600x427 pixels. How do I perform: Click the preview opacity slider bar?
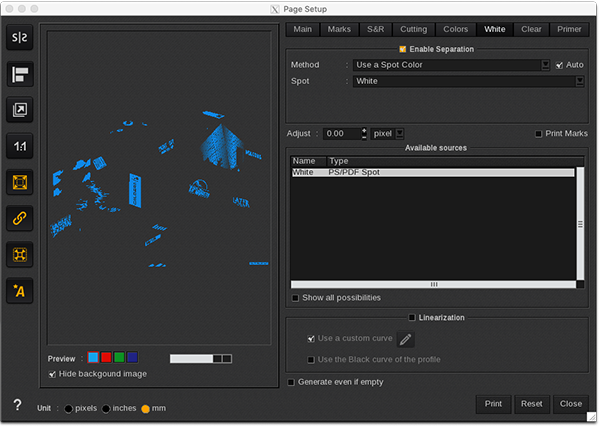click(201, 359)
